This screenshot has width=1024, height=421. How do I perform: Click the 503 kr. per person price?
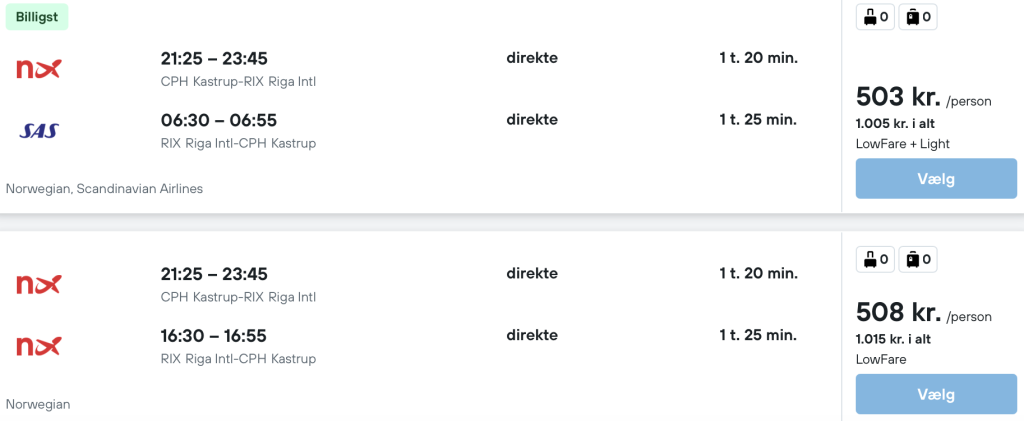click(898, 97)
